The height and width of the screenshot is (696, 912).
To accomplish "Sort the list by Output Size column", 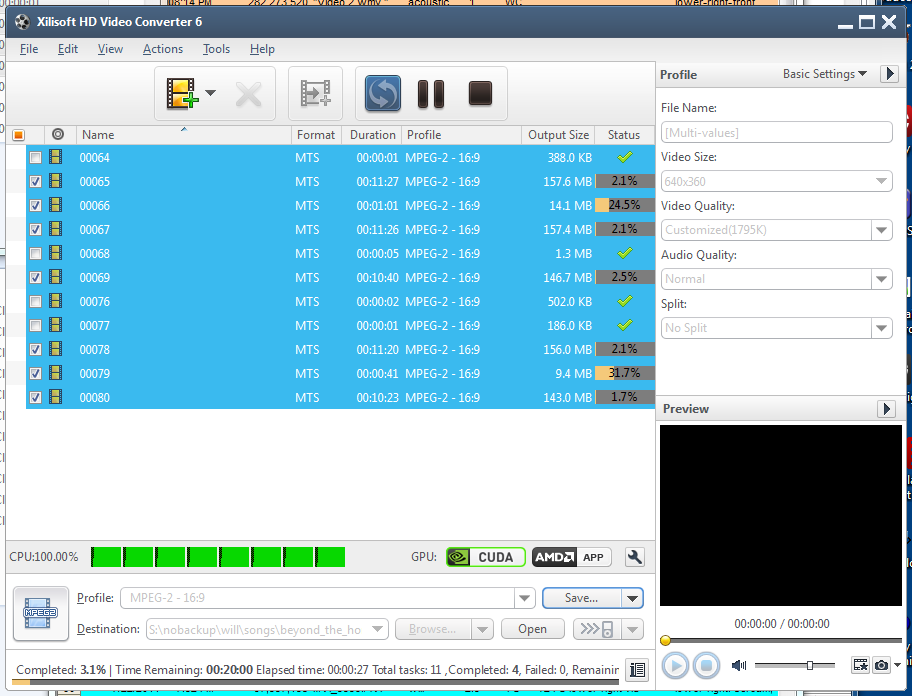I will tap(558, 135).
